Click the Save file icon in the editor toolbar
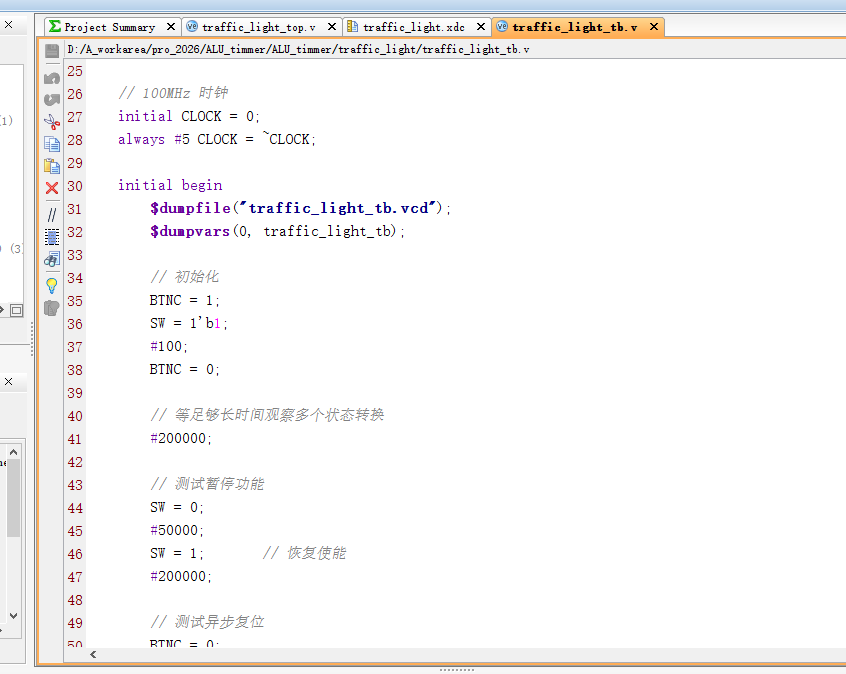Screen dimensions: 846x674 52,51
